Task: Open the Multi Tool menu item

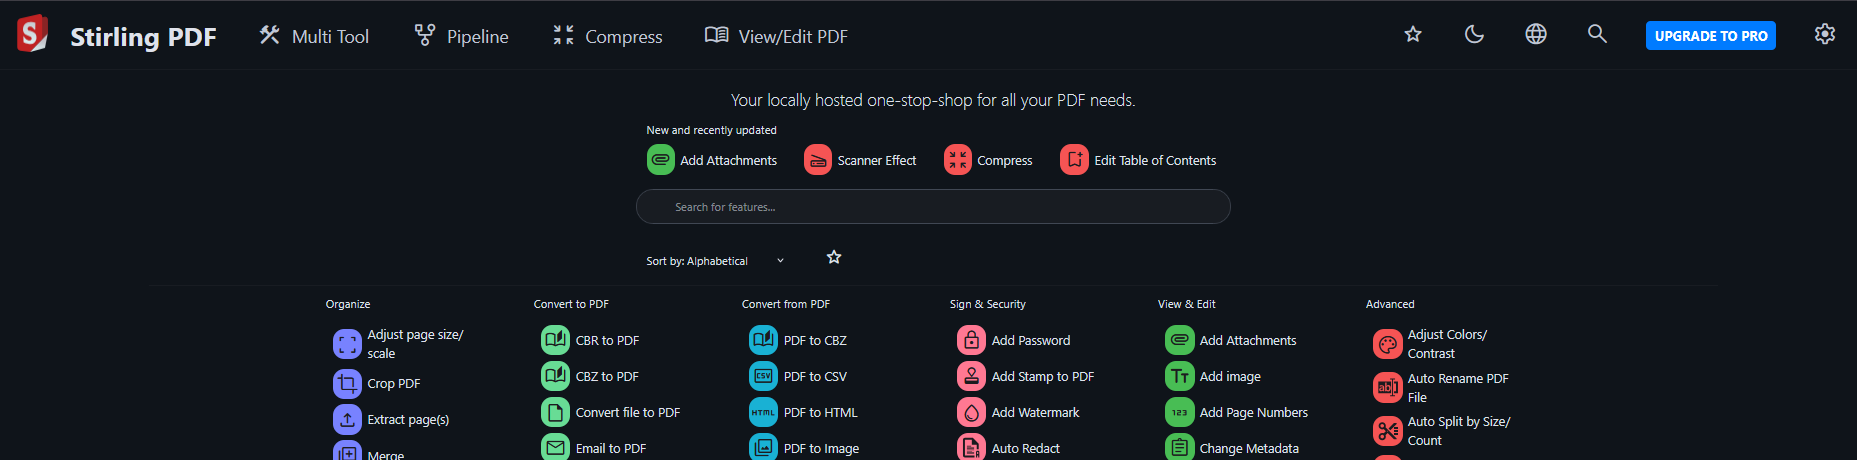Action: click(x=314, y=37)
